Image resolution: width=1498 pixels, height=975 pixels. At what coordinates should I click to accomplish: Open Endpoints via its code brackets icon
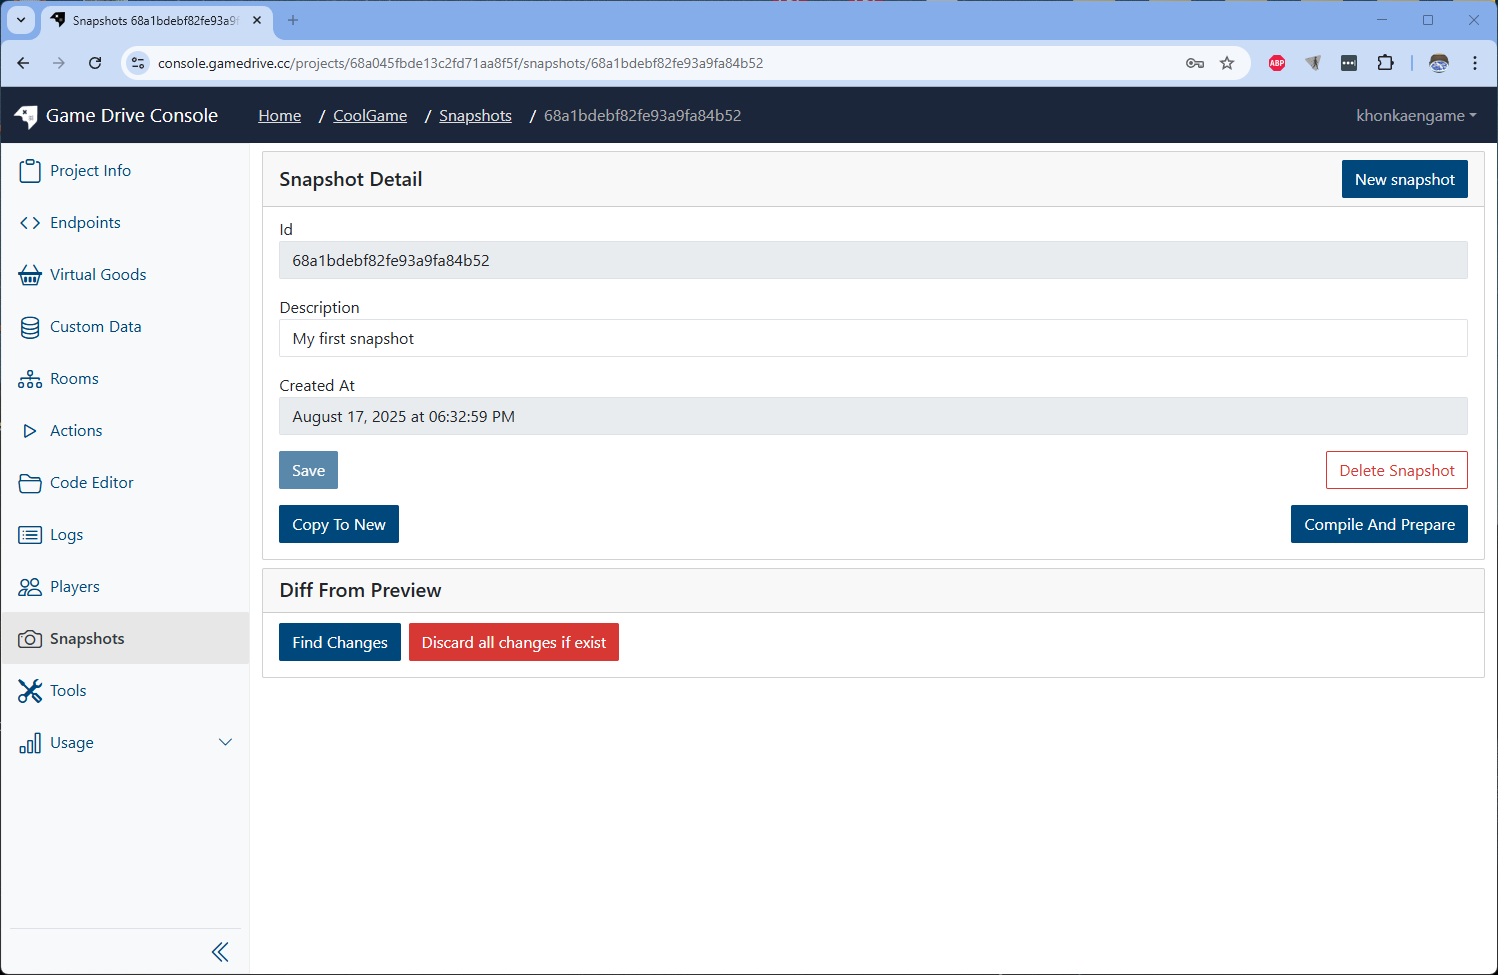[30, 223]
